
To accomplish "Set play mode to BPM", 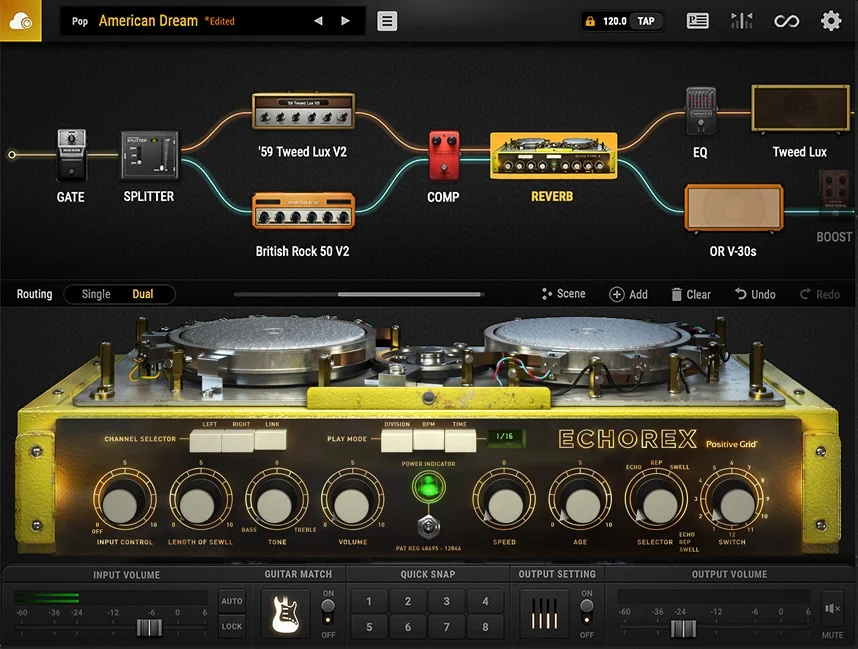I will coord(428,441).
